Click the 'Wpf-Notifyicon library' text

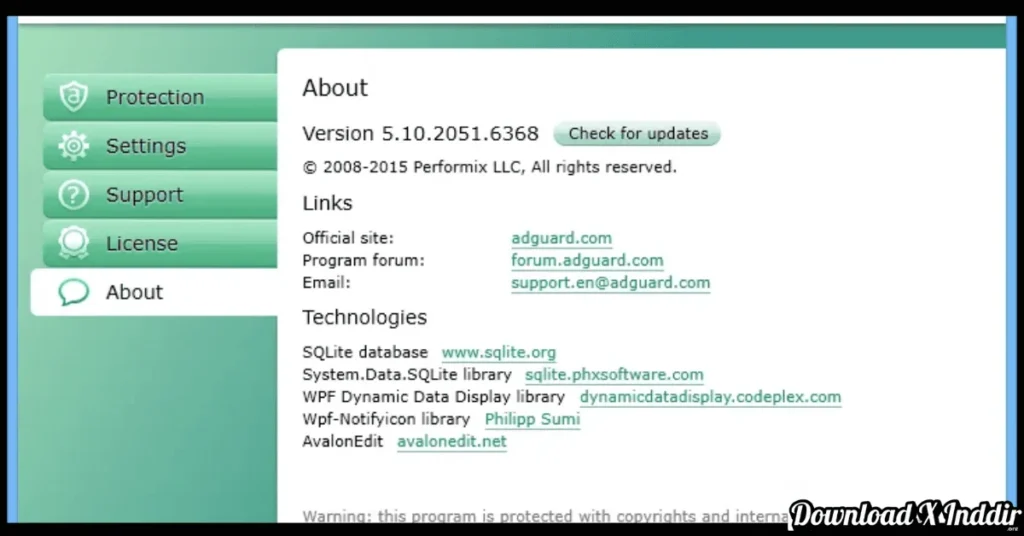point(386,419)
